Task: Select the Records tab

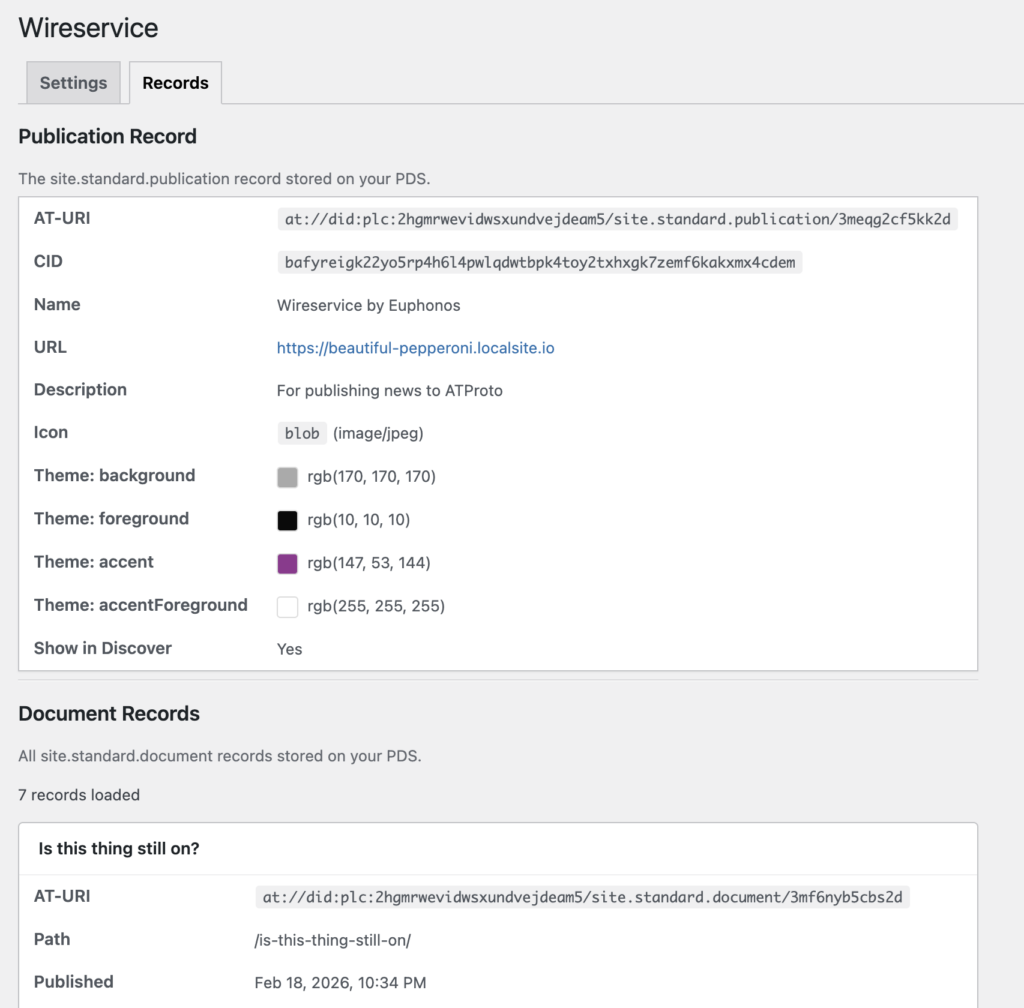Action: pos(175,83)
